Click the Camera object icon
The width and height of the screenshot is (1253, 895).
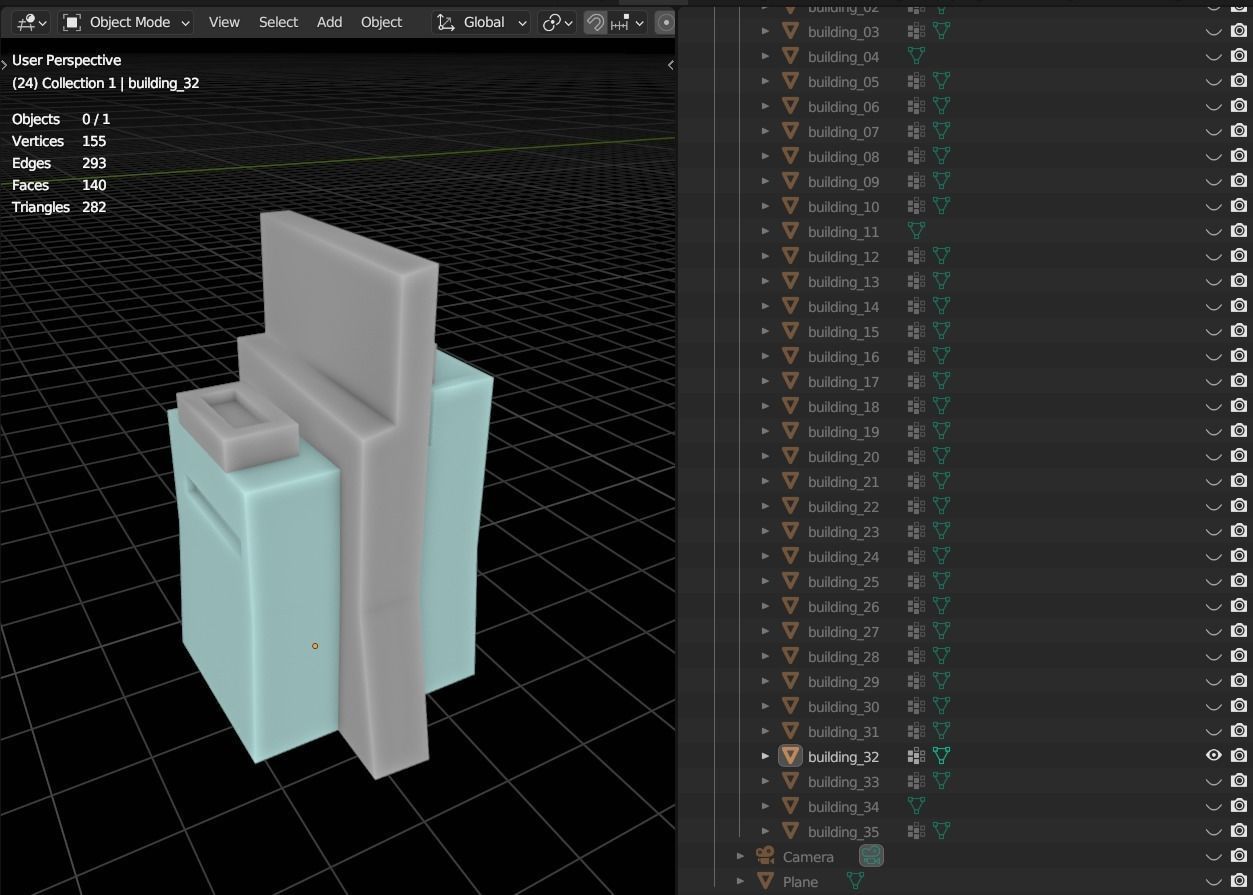coord(766,856)
